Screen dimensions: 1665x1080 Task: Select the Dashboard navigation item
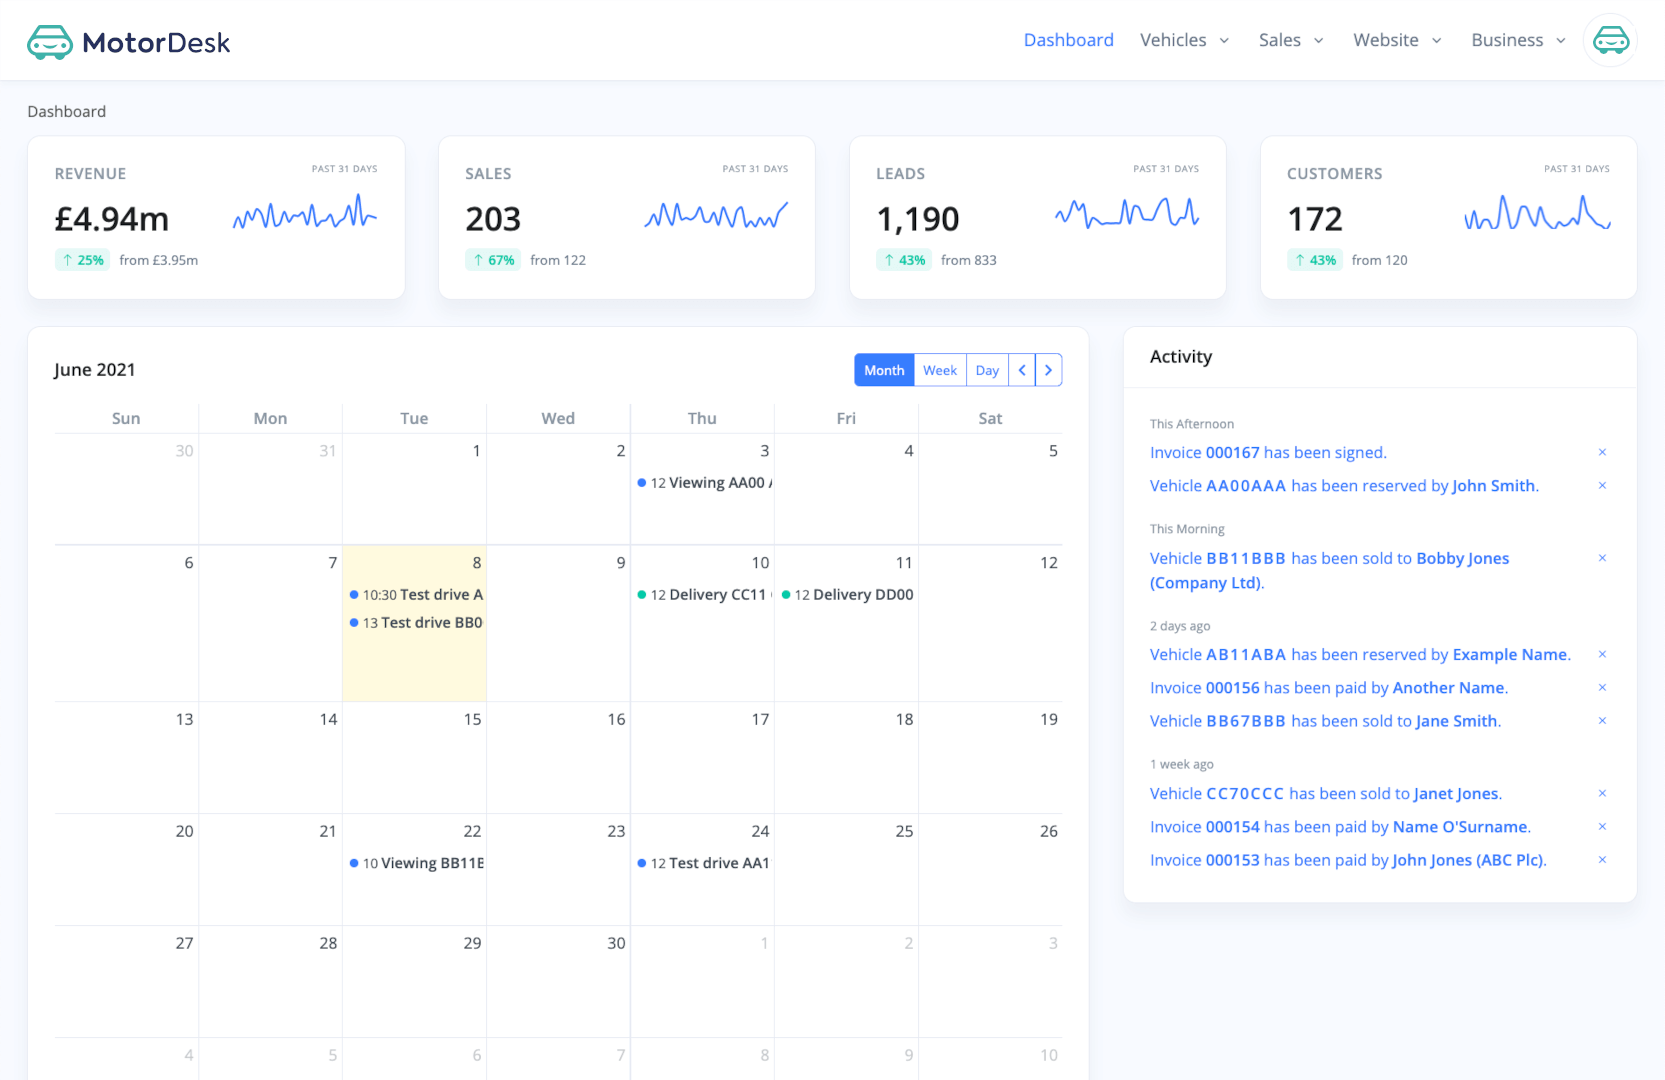tap(1068, 40)
